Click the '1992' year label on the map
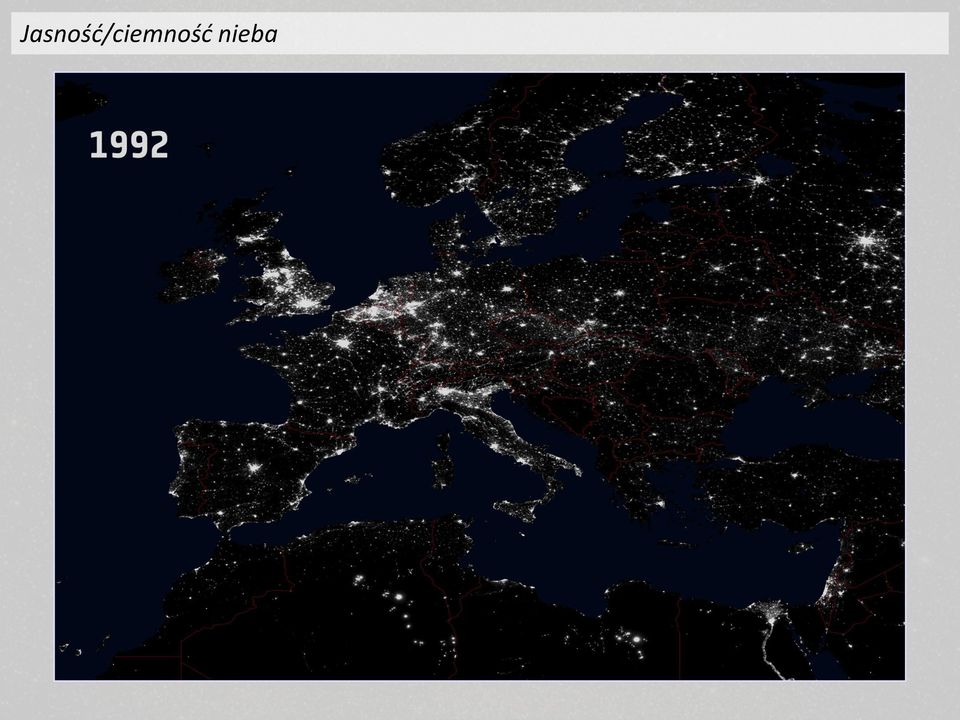 point(129,145)
